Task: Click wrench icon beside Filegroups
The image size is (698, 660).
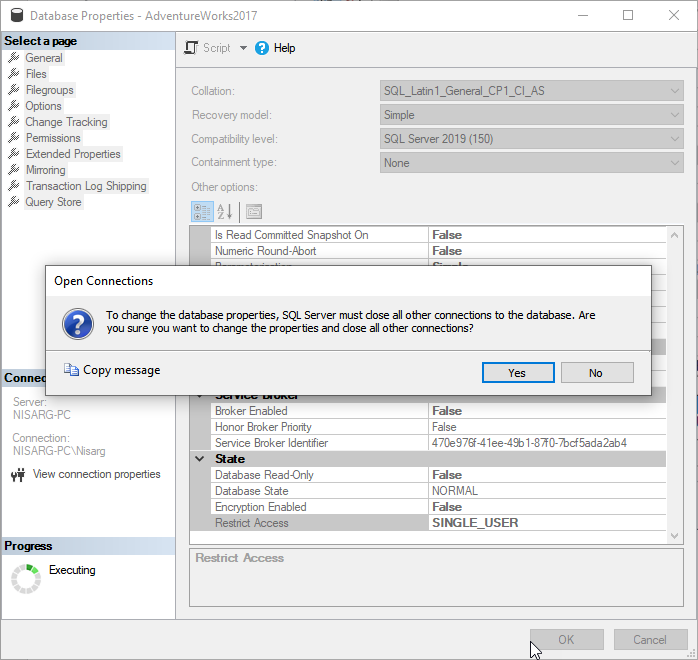Action: point(14,89)
